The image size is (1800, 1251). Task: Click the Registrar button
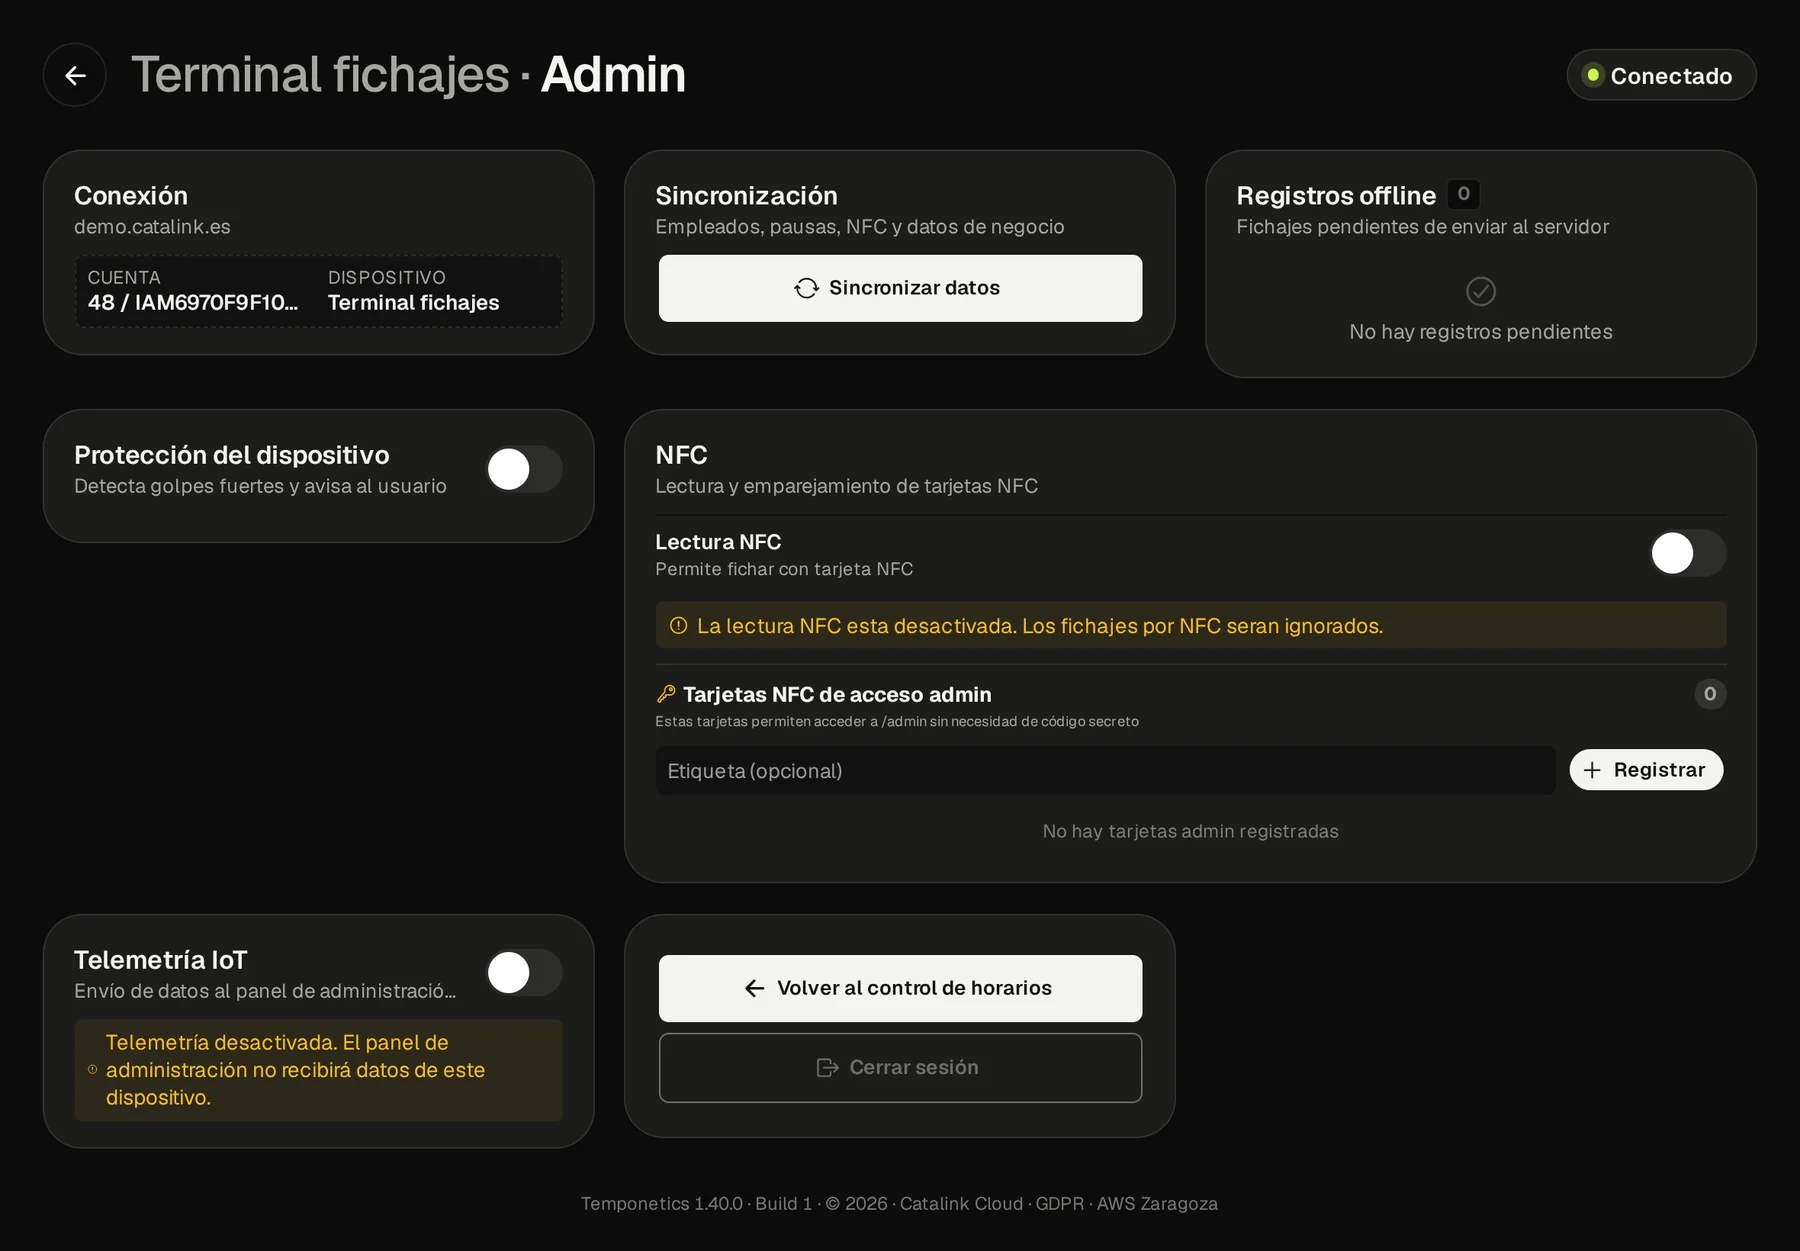pos(1646,770)
